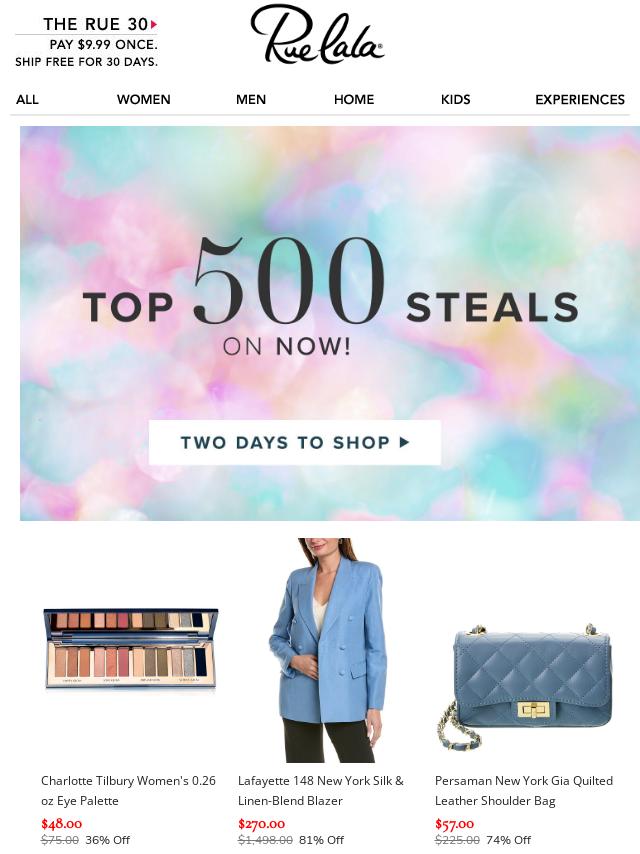Click the Top 500 Steals banner
The image size is (640, 854).
coord(330,324)
